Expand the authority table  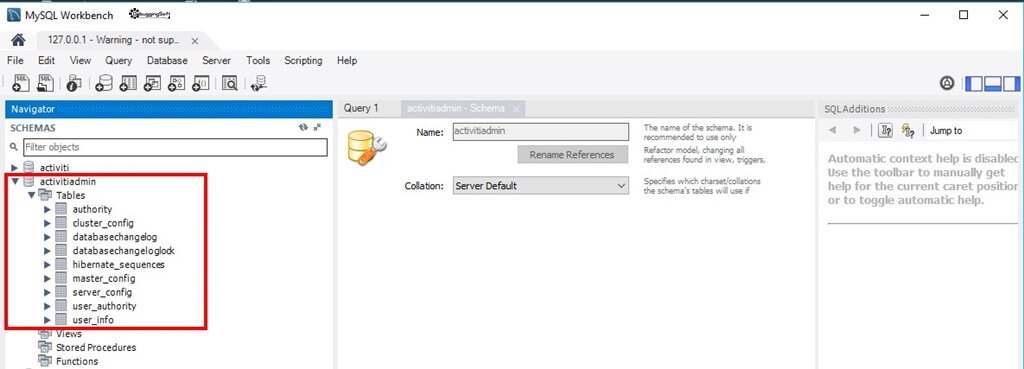click(47, 209)
